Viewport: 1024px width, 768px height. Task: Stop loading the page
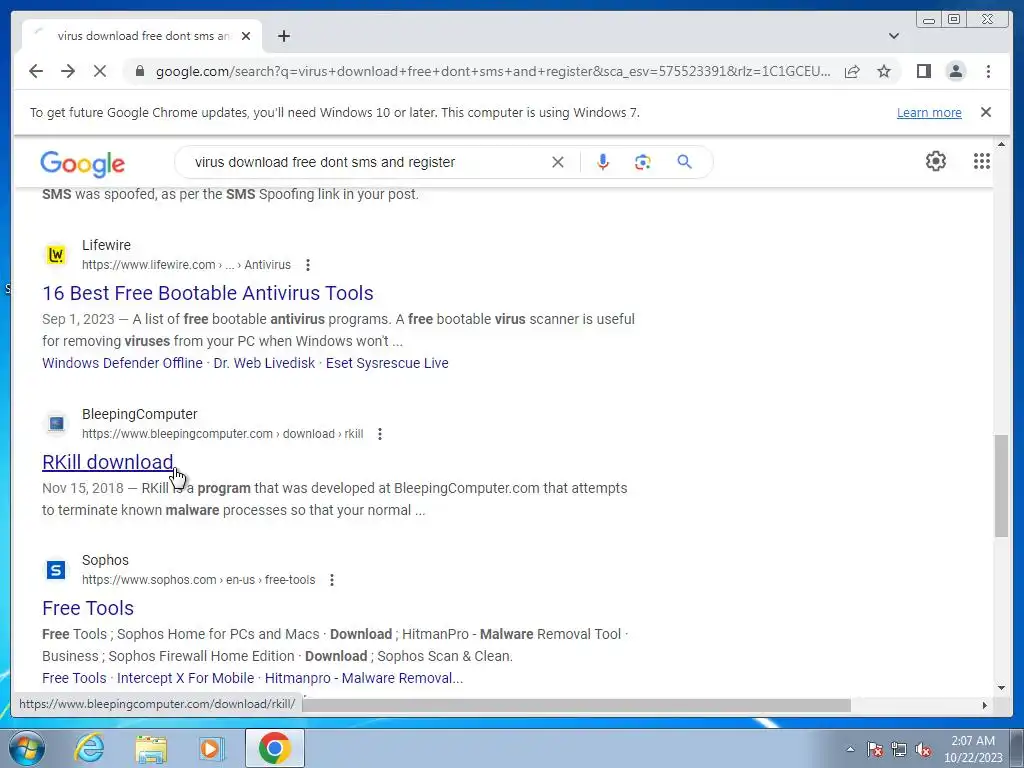click(x=100, y=71)
